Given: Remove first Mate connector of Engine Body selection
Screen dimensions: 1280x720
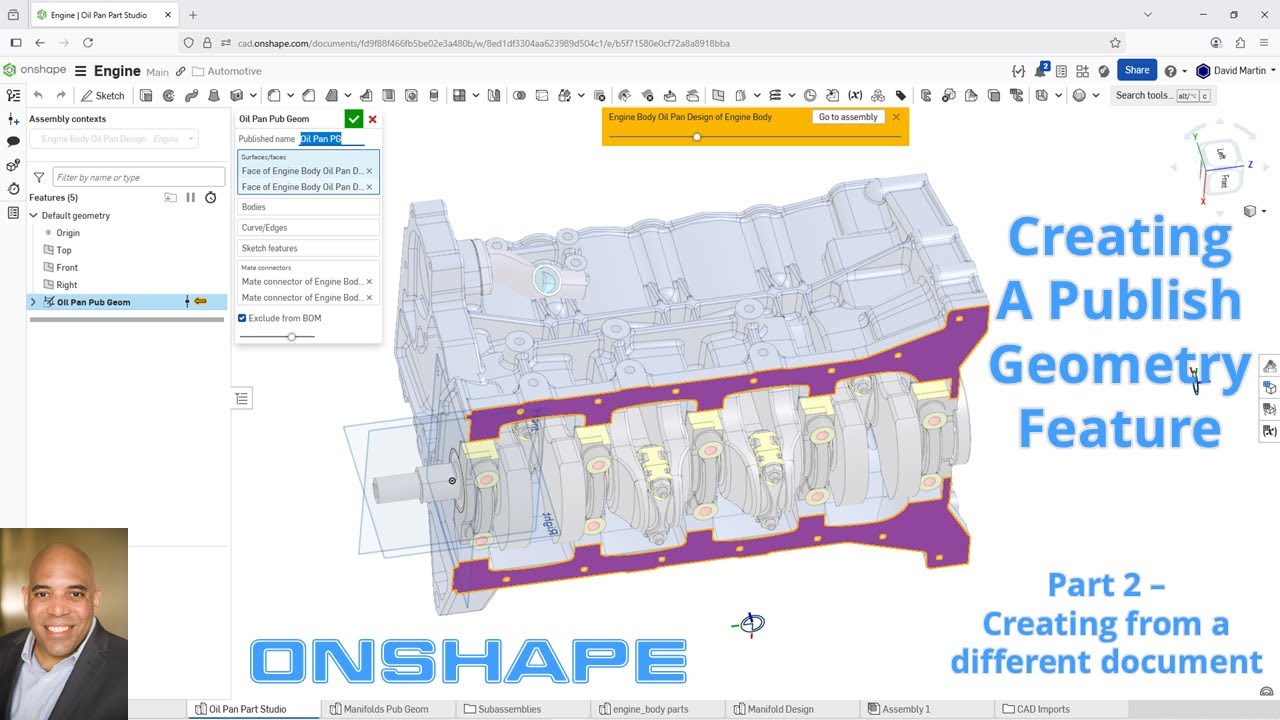Looking at the screenshot, I should (x=369, y=282).
